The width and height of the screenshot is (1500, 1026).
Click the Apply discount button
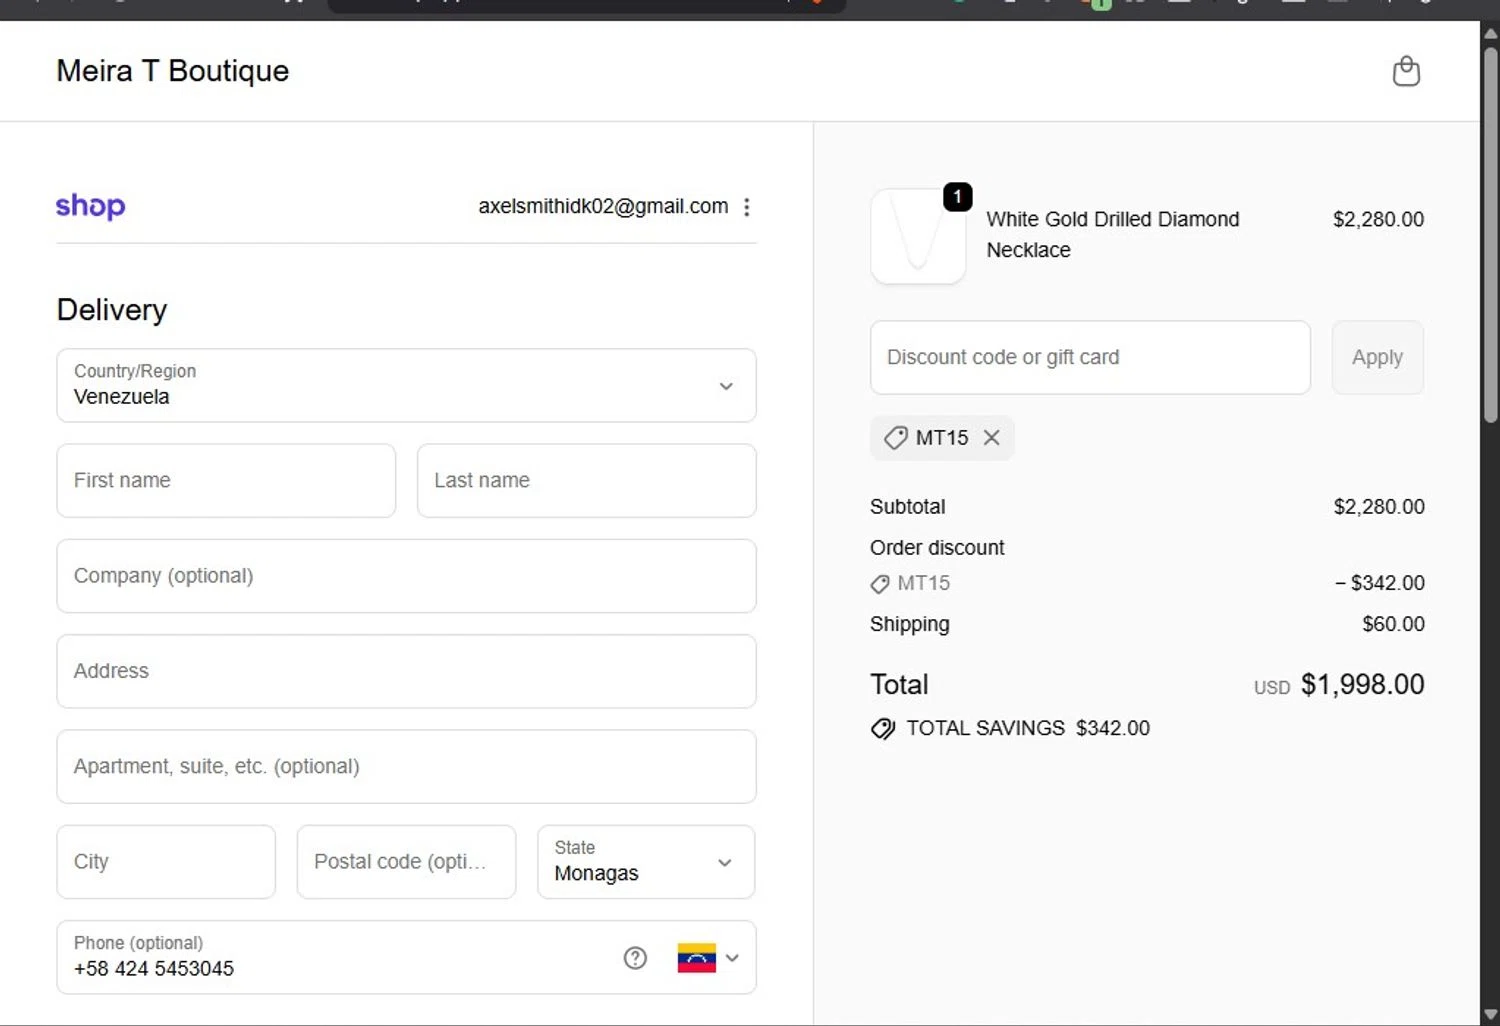(x=1377, y=358)
